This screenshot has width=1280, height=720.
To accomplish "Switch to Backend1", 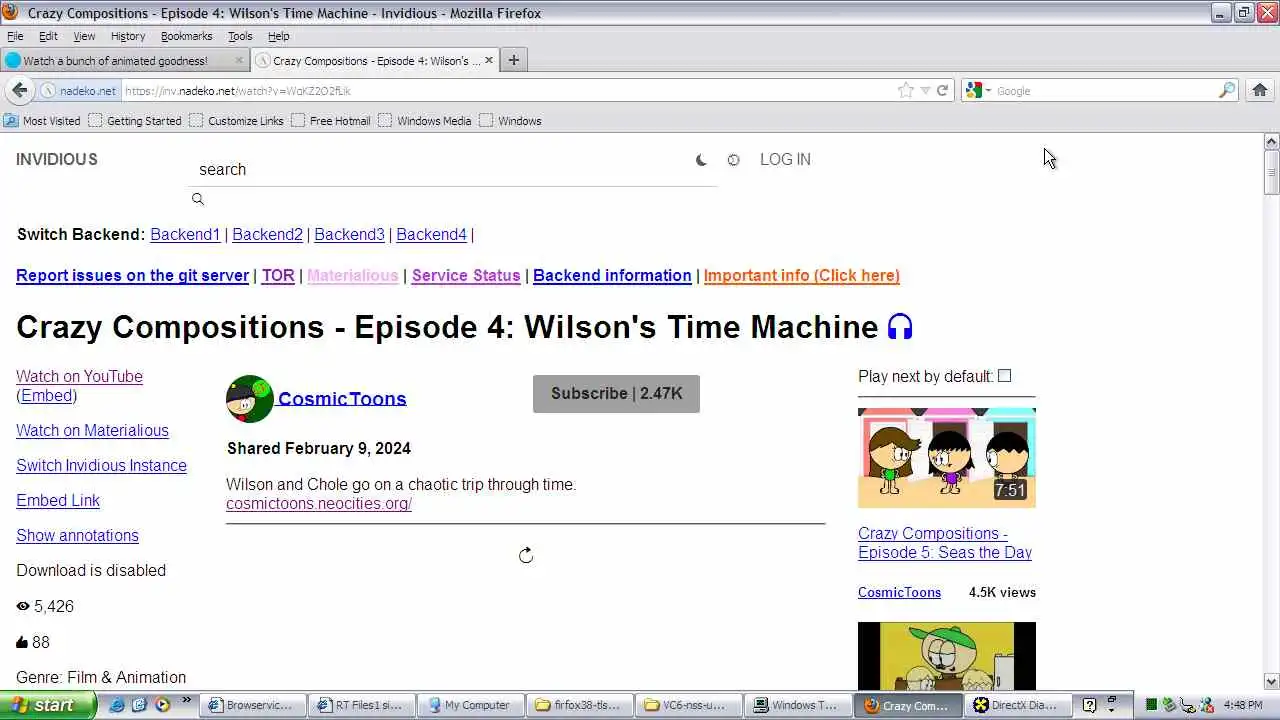I will tap(185, 234).
